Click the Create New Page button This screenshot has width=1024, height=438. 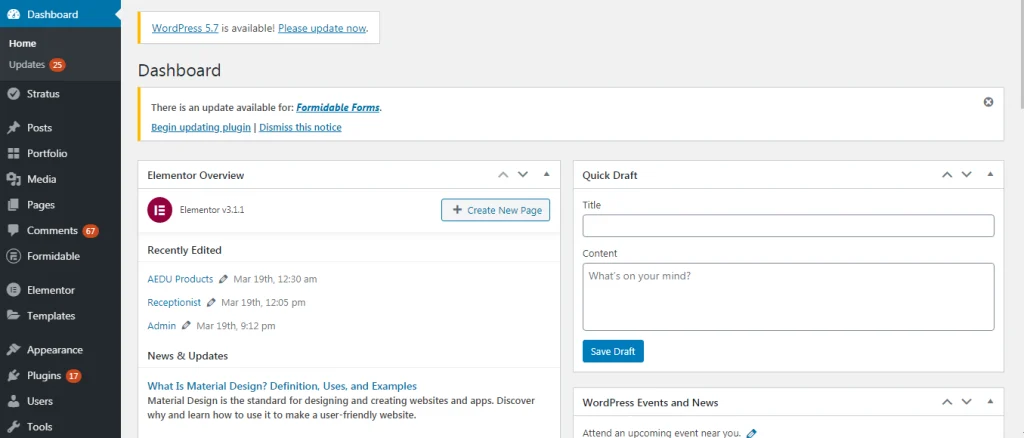coord(496,210)
